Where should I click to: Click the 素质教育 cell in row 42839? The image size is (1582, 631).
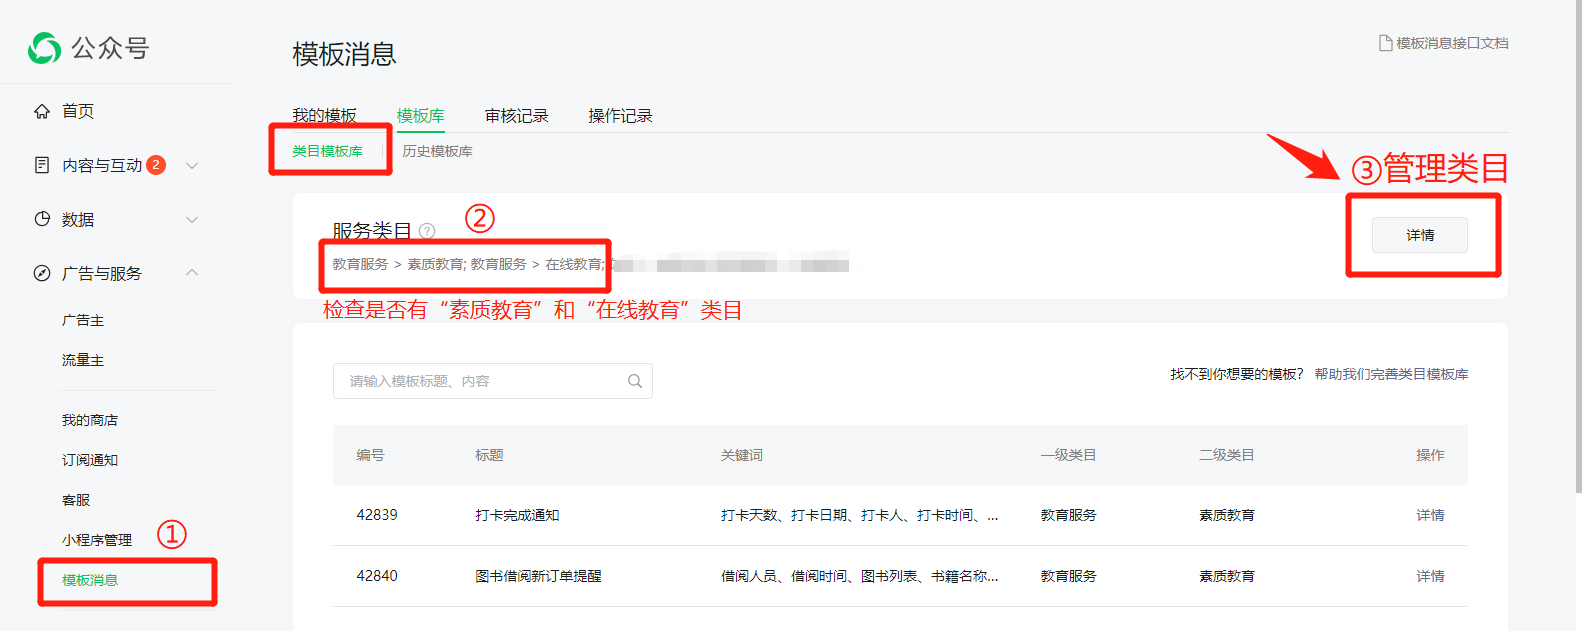(x=1227, y=515)
